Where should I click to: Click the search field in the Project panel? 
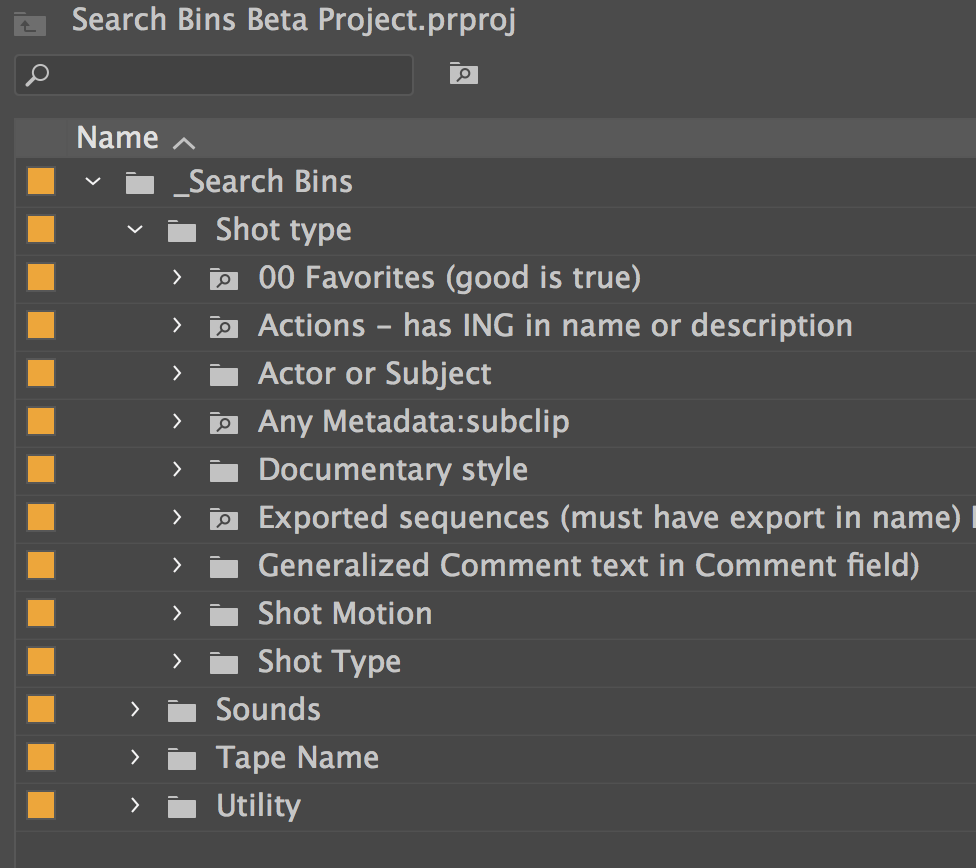point(214,75)
